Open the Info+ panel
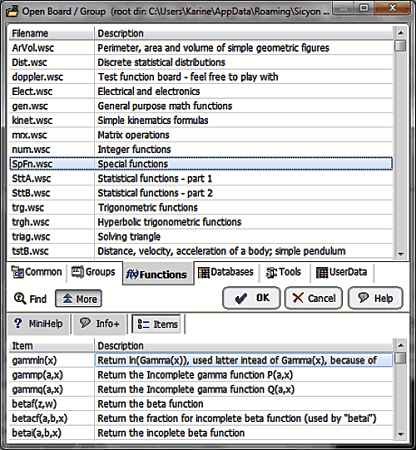416x450 pixels. (100, 324)
